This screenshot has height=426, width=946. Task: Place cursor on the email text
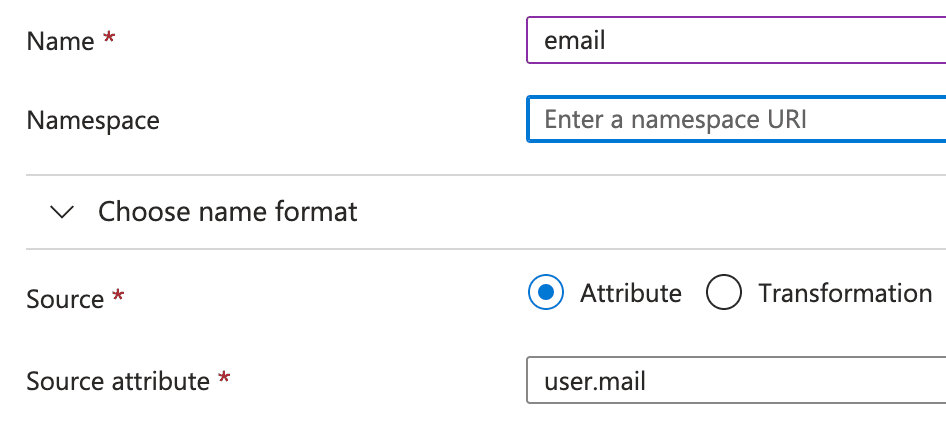click(575, 41)
